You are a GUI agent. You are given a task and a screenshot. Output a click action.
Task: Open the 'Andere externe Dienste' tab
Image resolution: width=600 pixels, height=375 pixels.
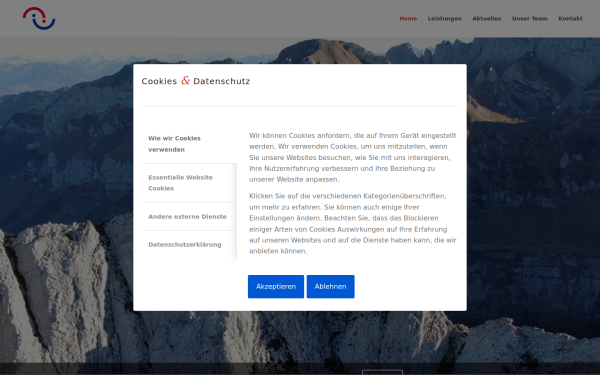189,217
